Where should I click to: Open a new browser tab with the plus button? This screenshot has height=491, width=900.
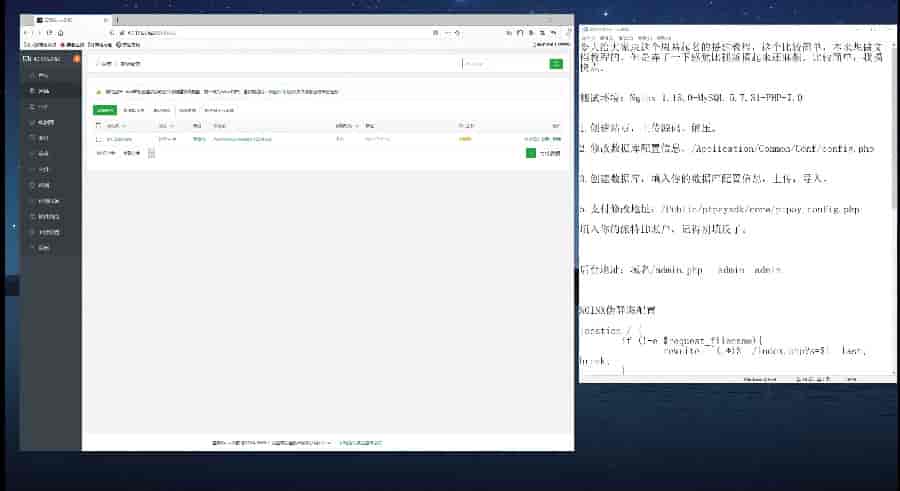(118, 20)
